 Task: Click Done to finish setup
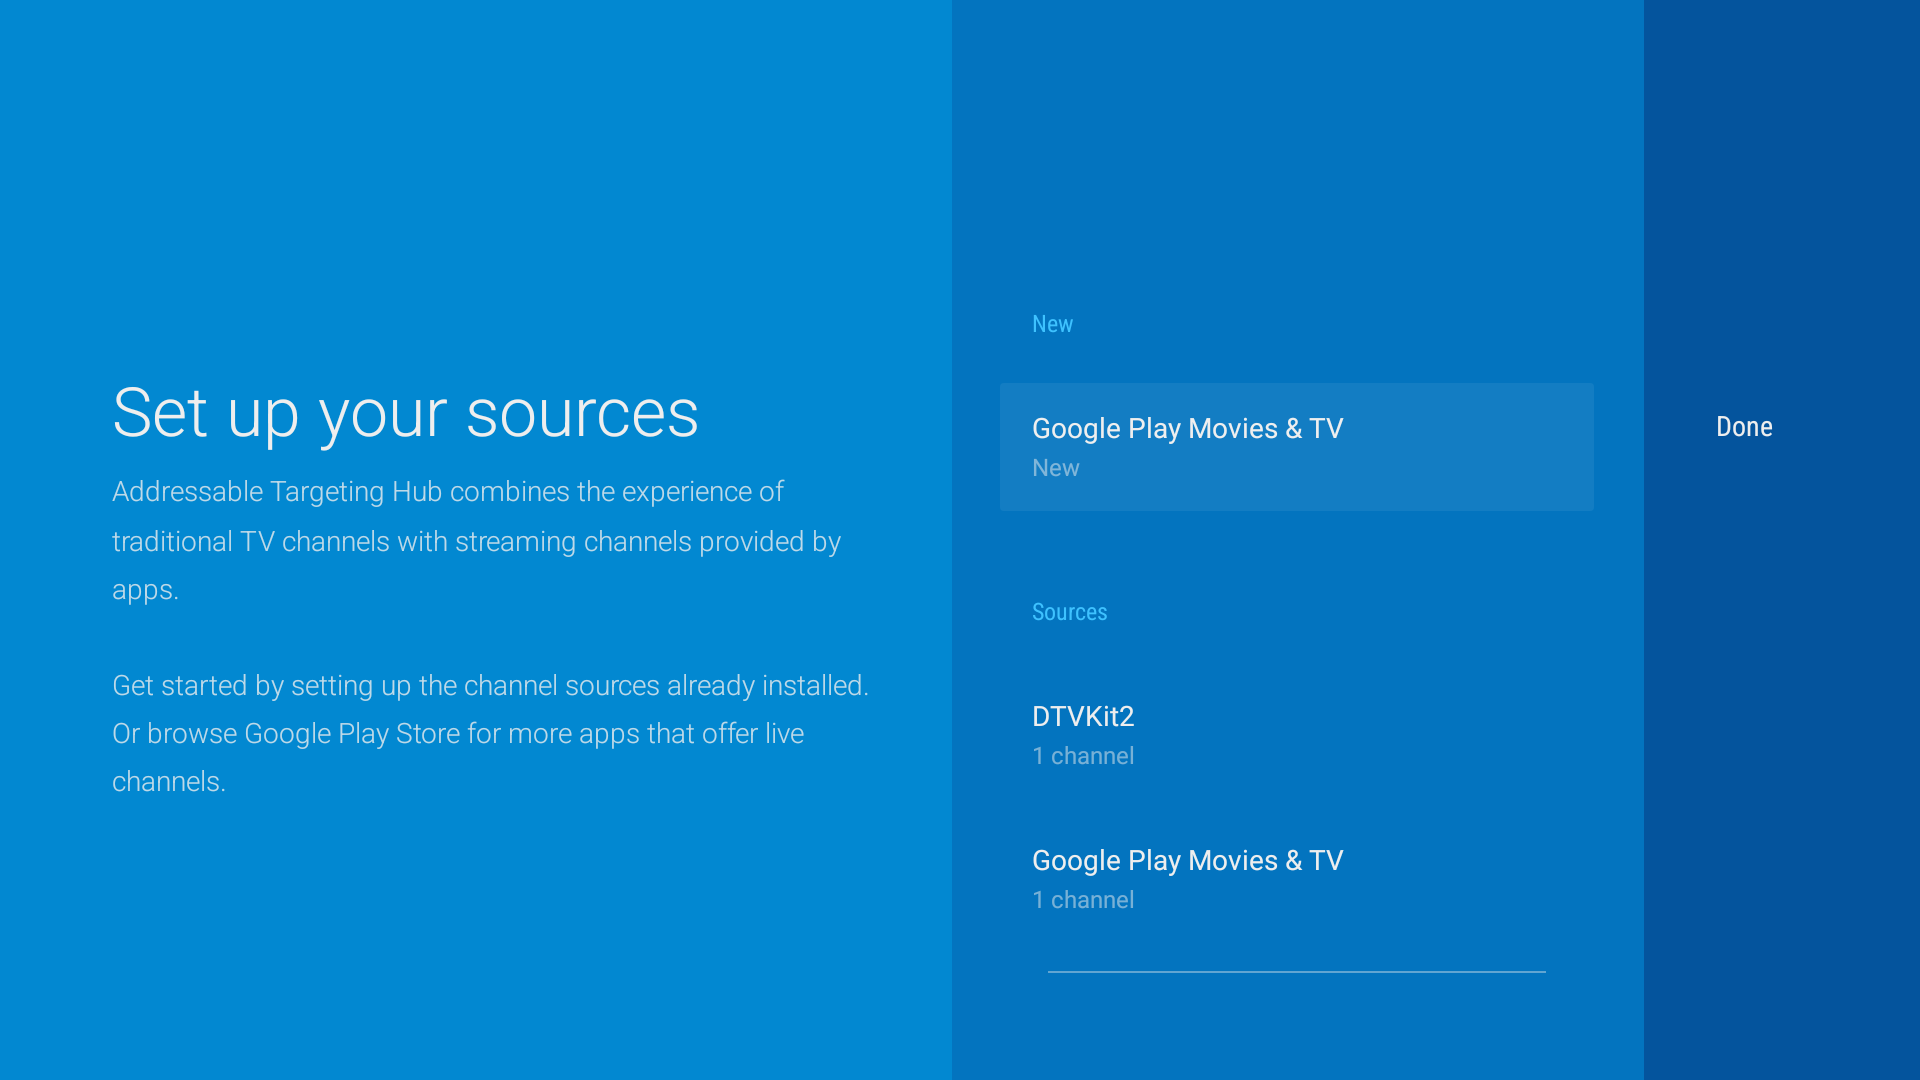point(1744,427)
